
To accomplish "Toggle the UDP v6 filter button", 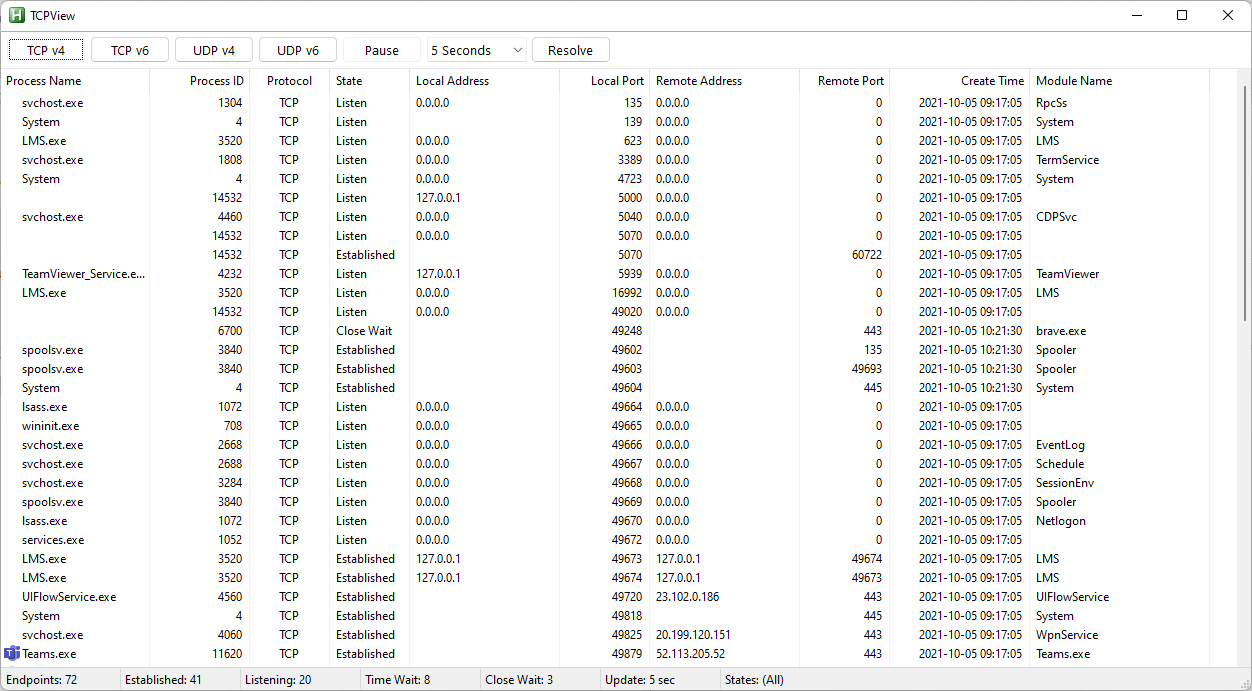I will (298, 50).
